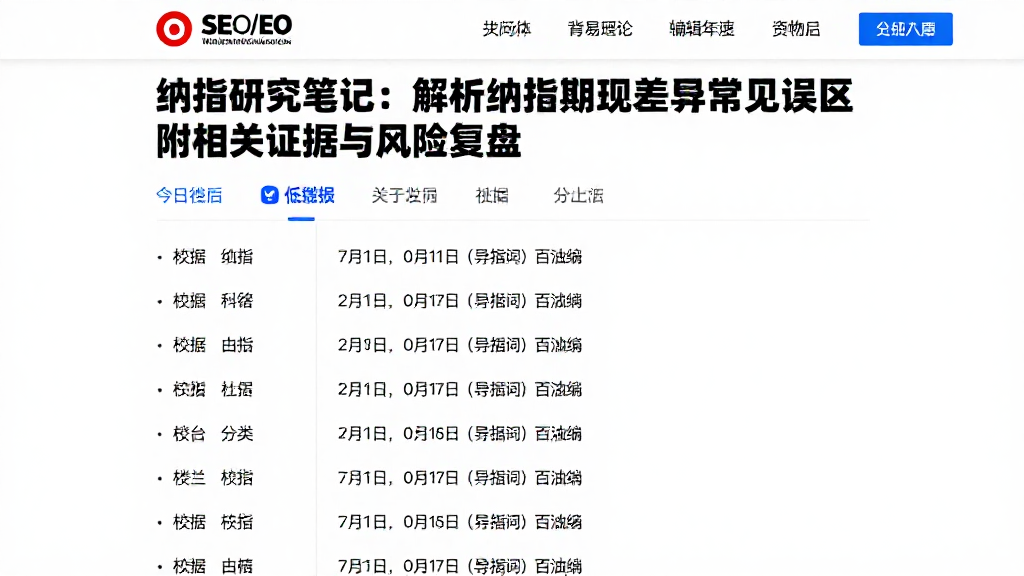Click the row label ending in 杜倨
Image resolution: width=1024 pixels, height=576 pixels.
[x=212, y=389]
